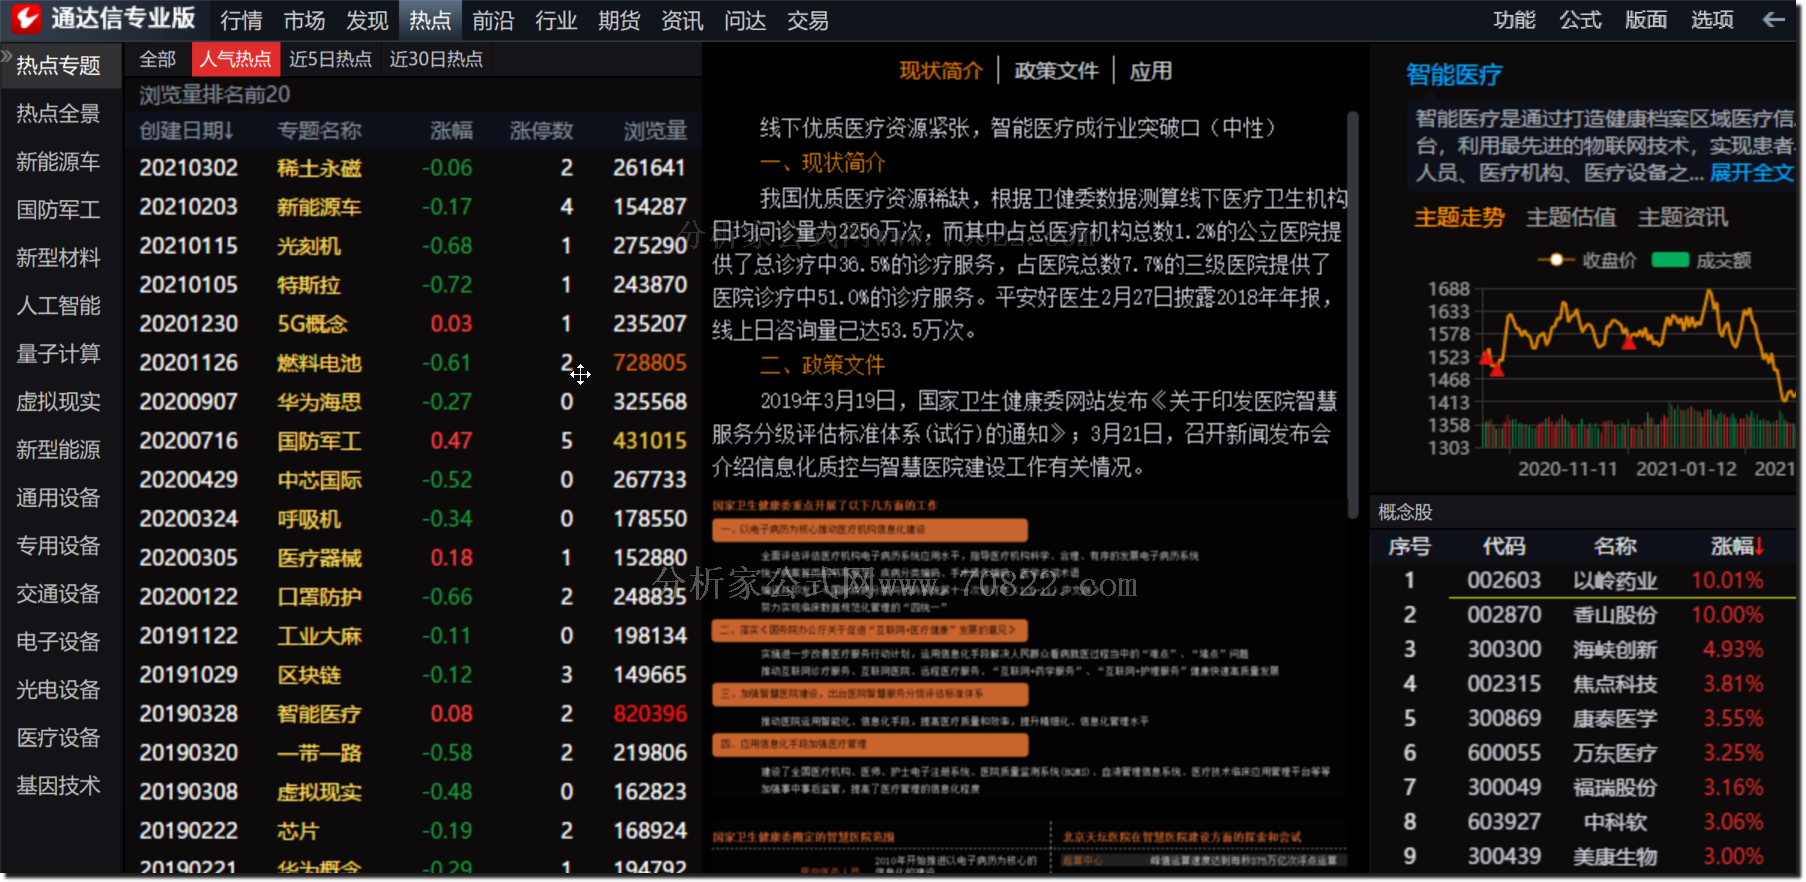The image size is (1806, 882).
Task: Open the 行业 menu
Action: point(556,20)
